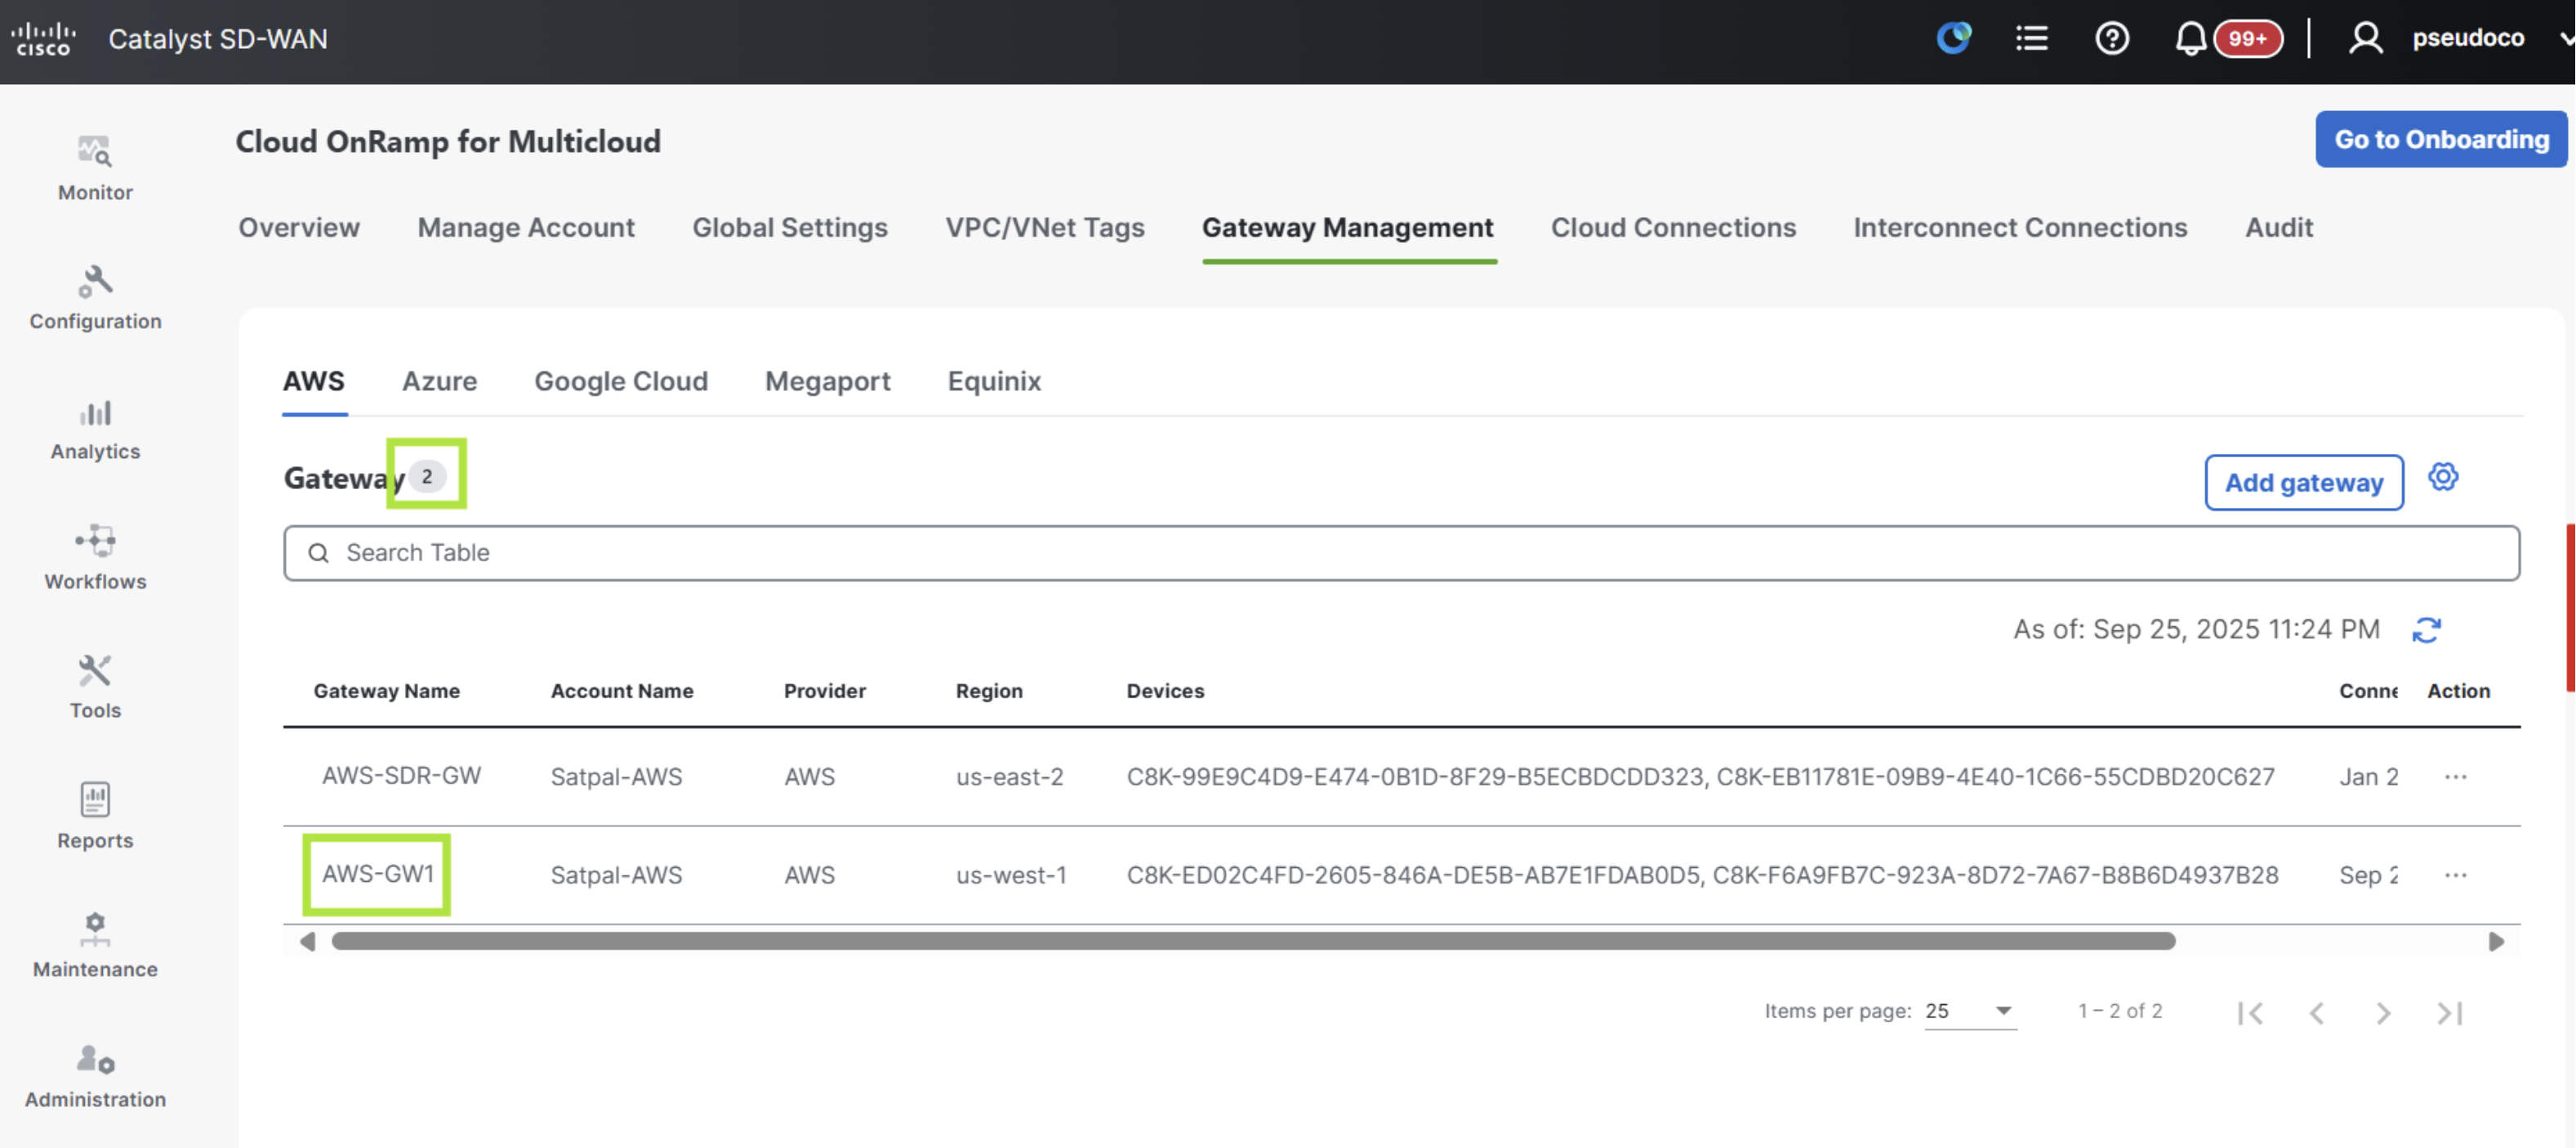Click the left scroll arrow of table

307,942
